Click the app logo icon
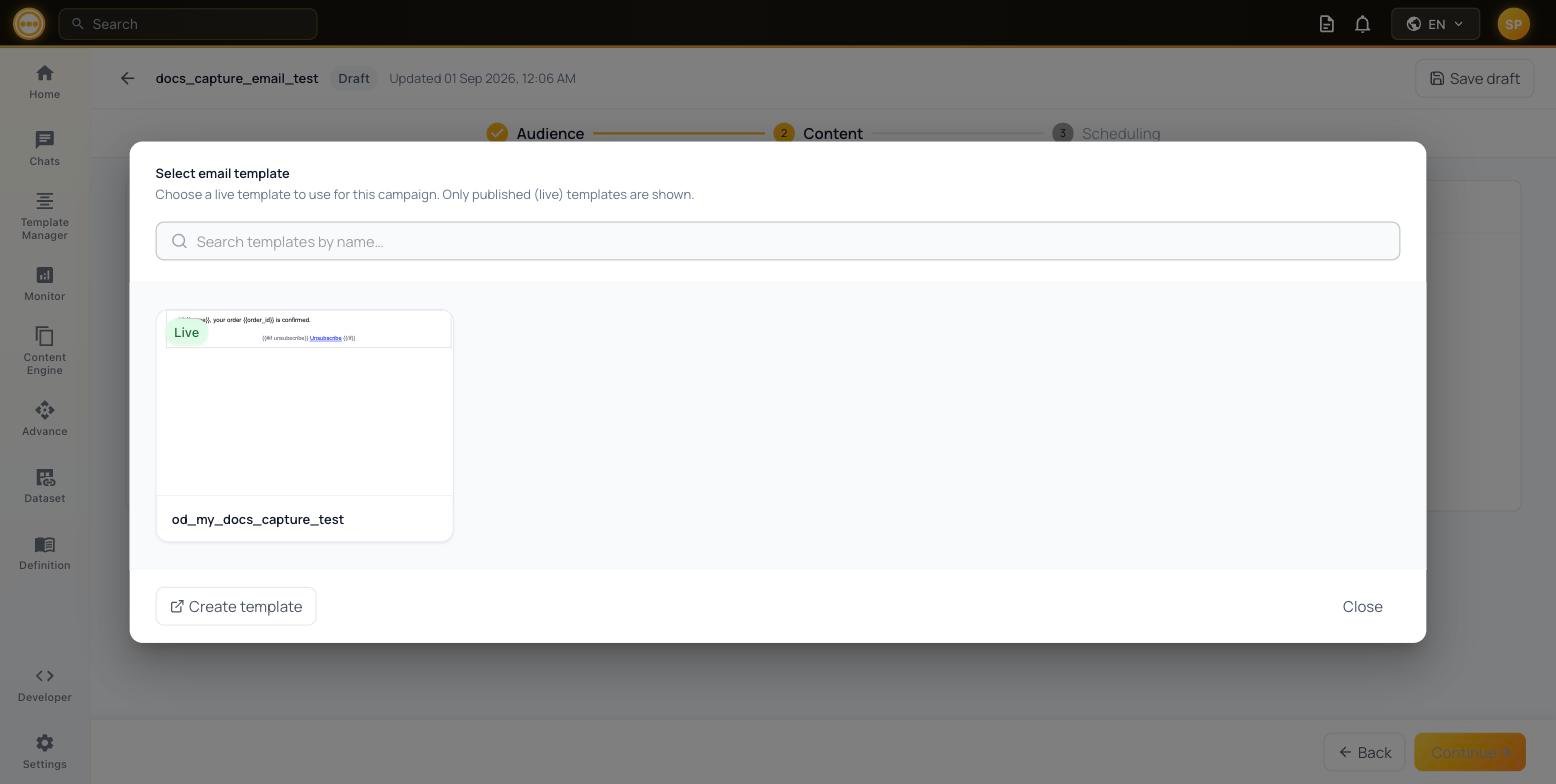1556x784 pixels. 29,23
